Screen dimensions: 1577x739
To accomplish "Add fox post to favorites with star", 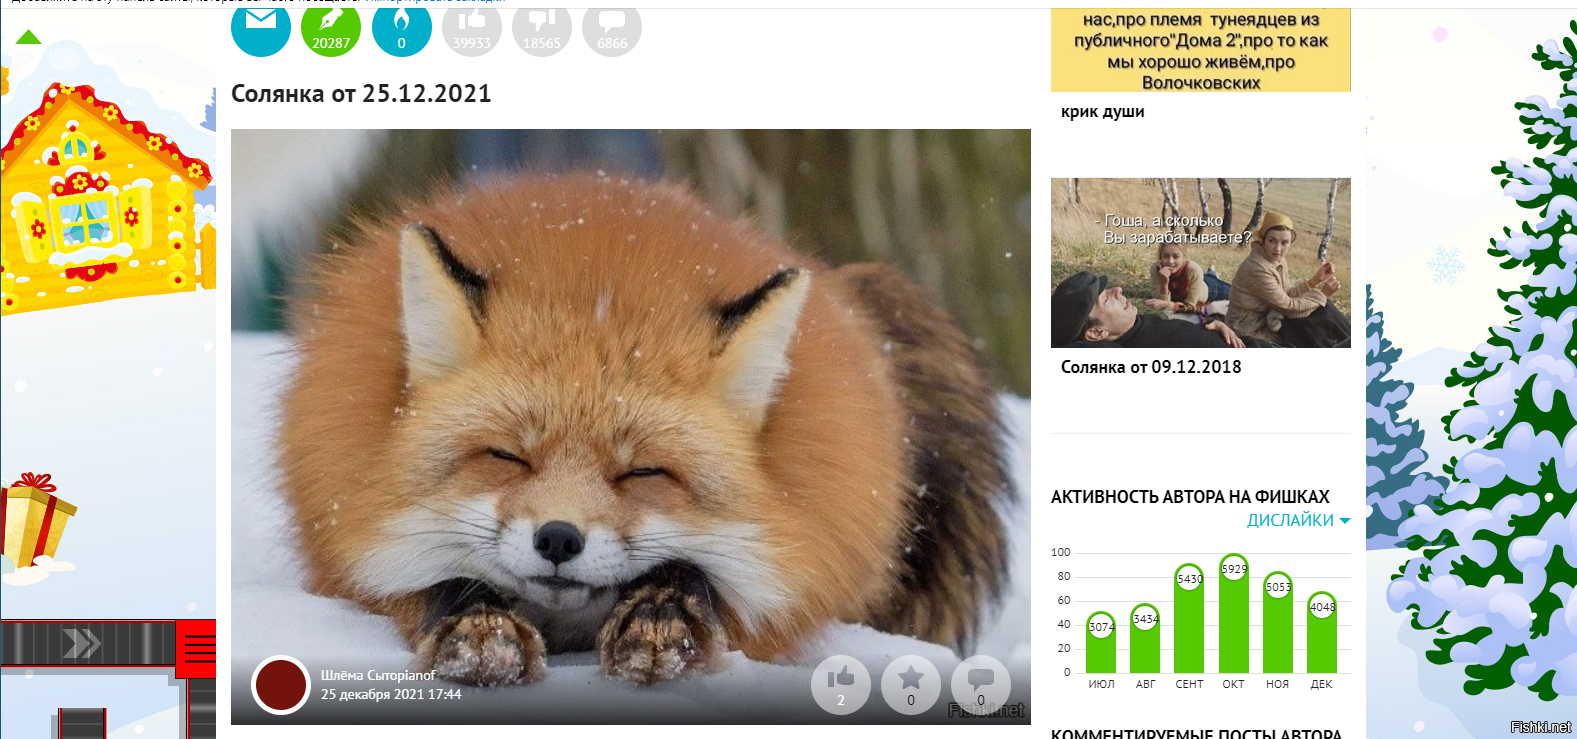I will (x=910, y=684).
